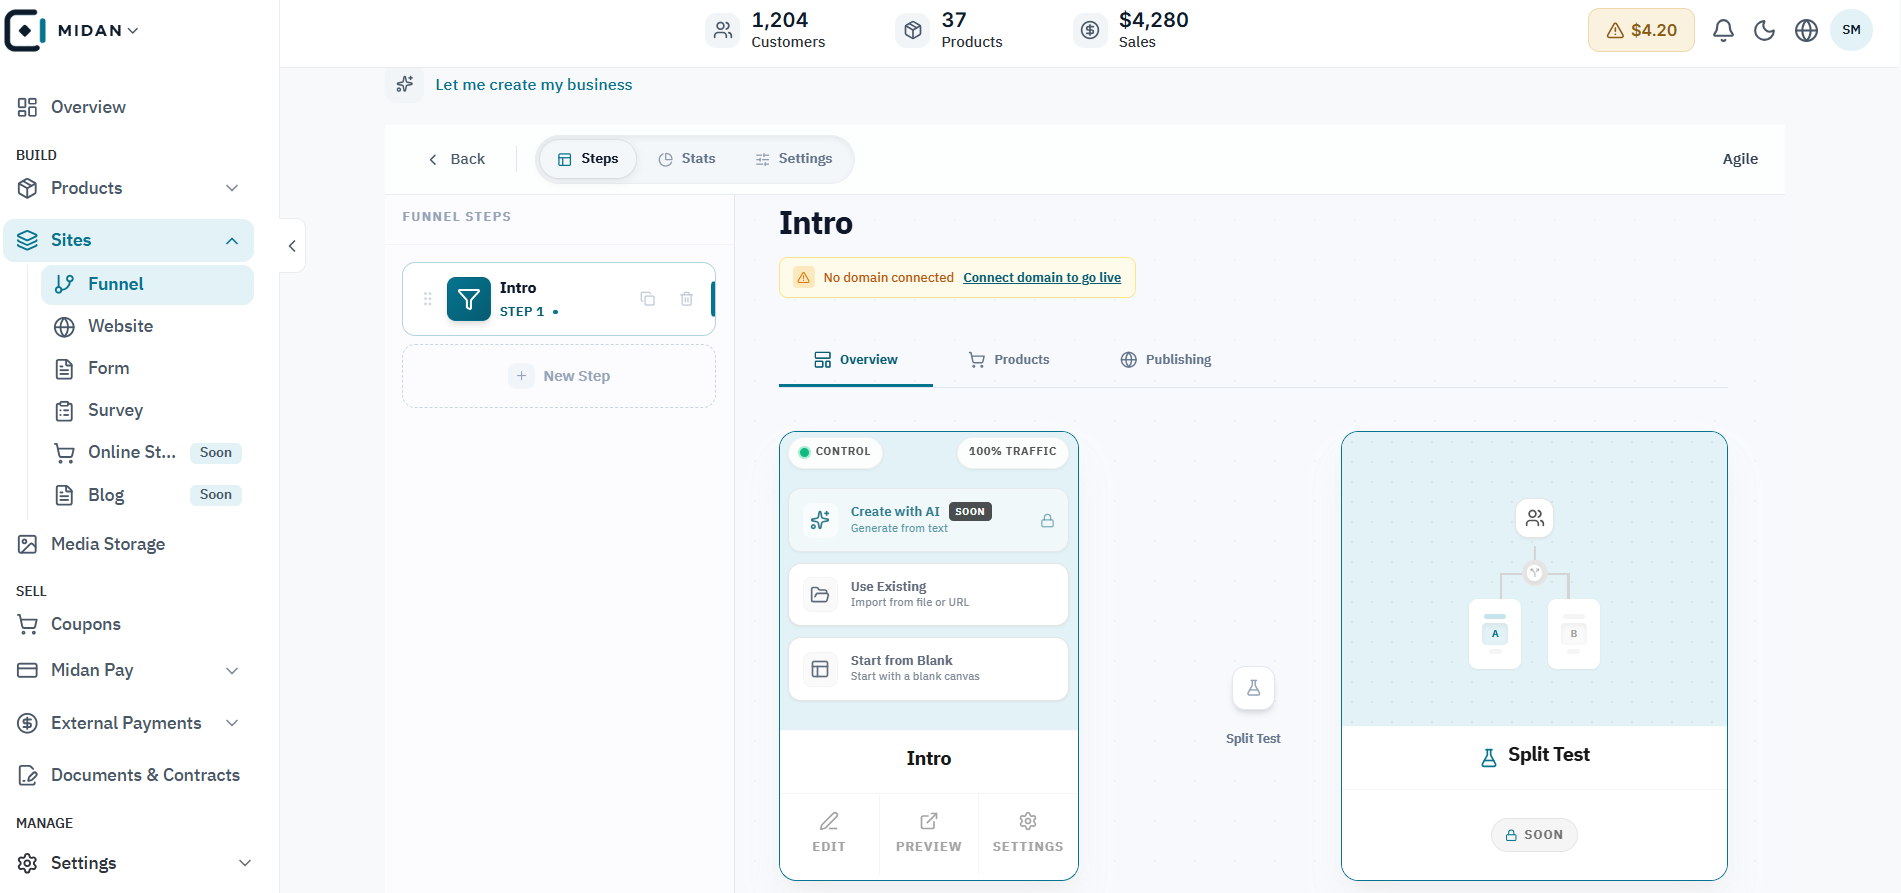Viewport: 1901px width, 893px height.
Task: Choose Use Existing import option
Action: (x=928, y=594)
